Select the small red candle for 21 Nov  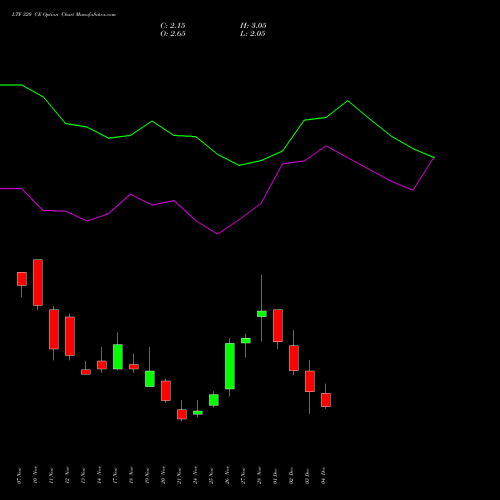pyautogui.click(x=182, y=414)
